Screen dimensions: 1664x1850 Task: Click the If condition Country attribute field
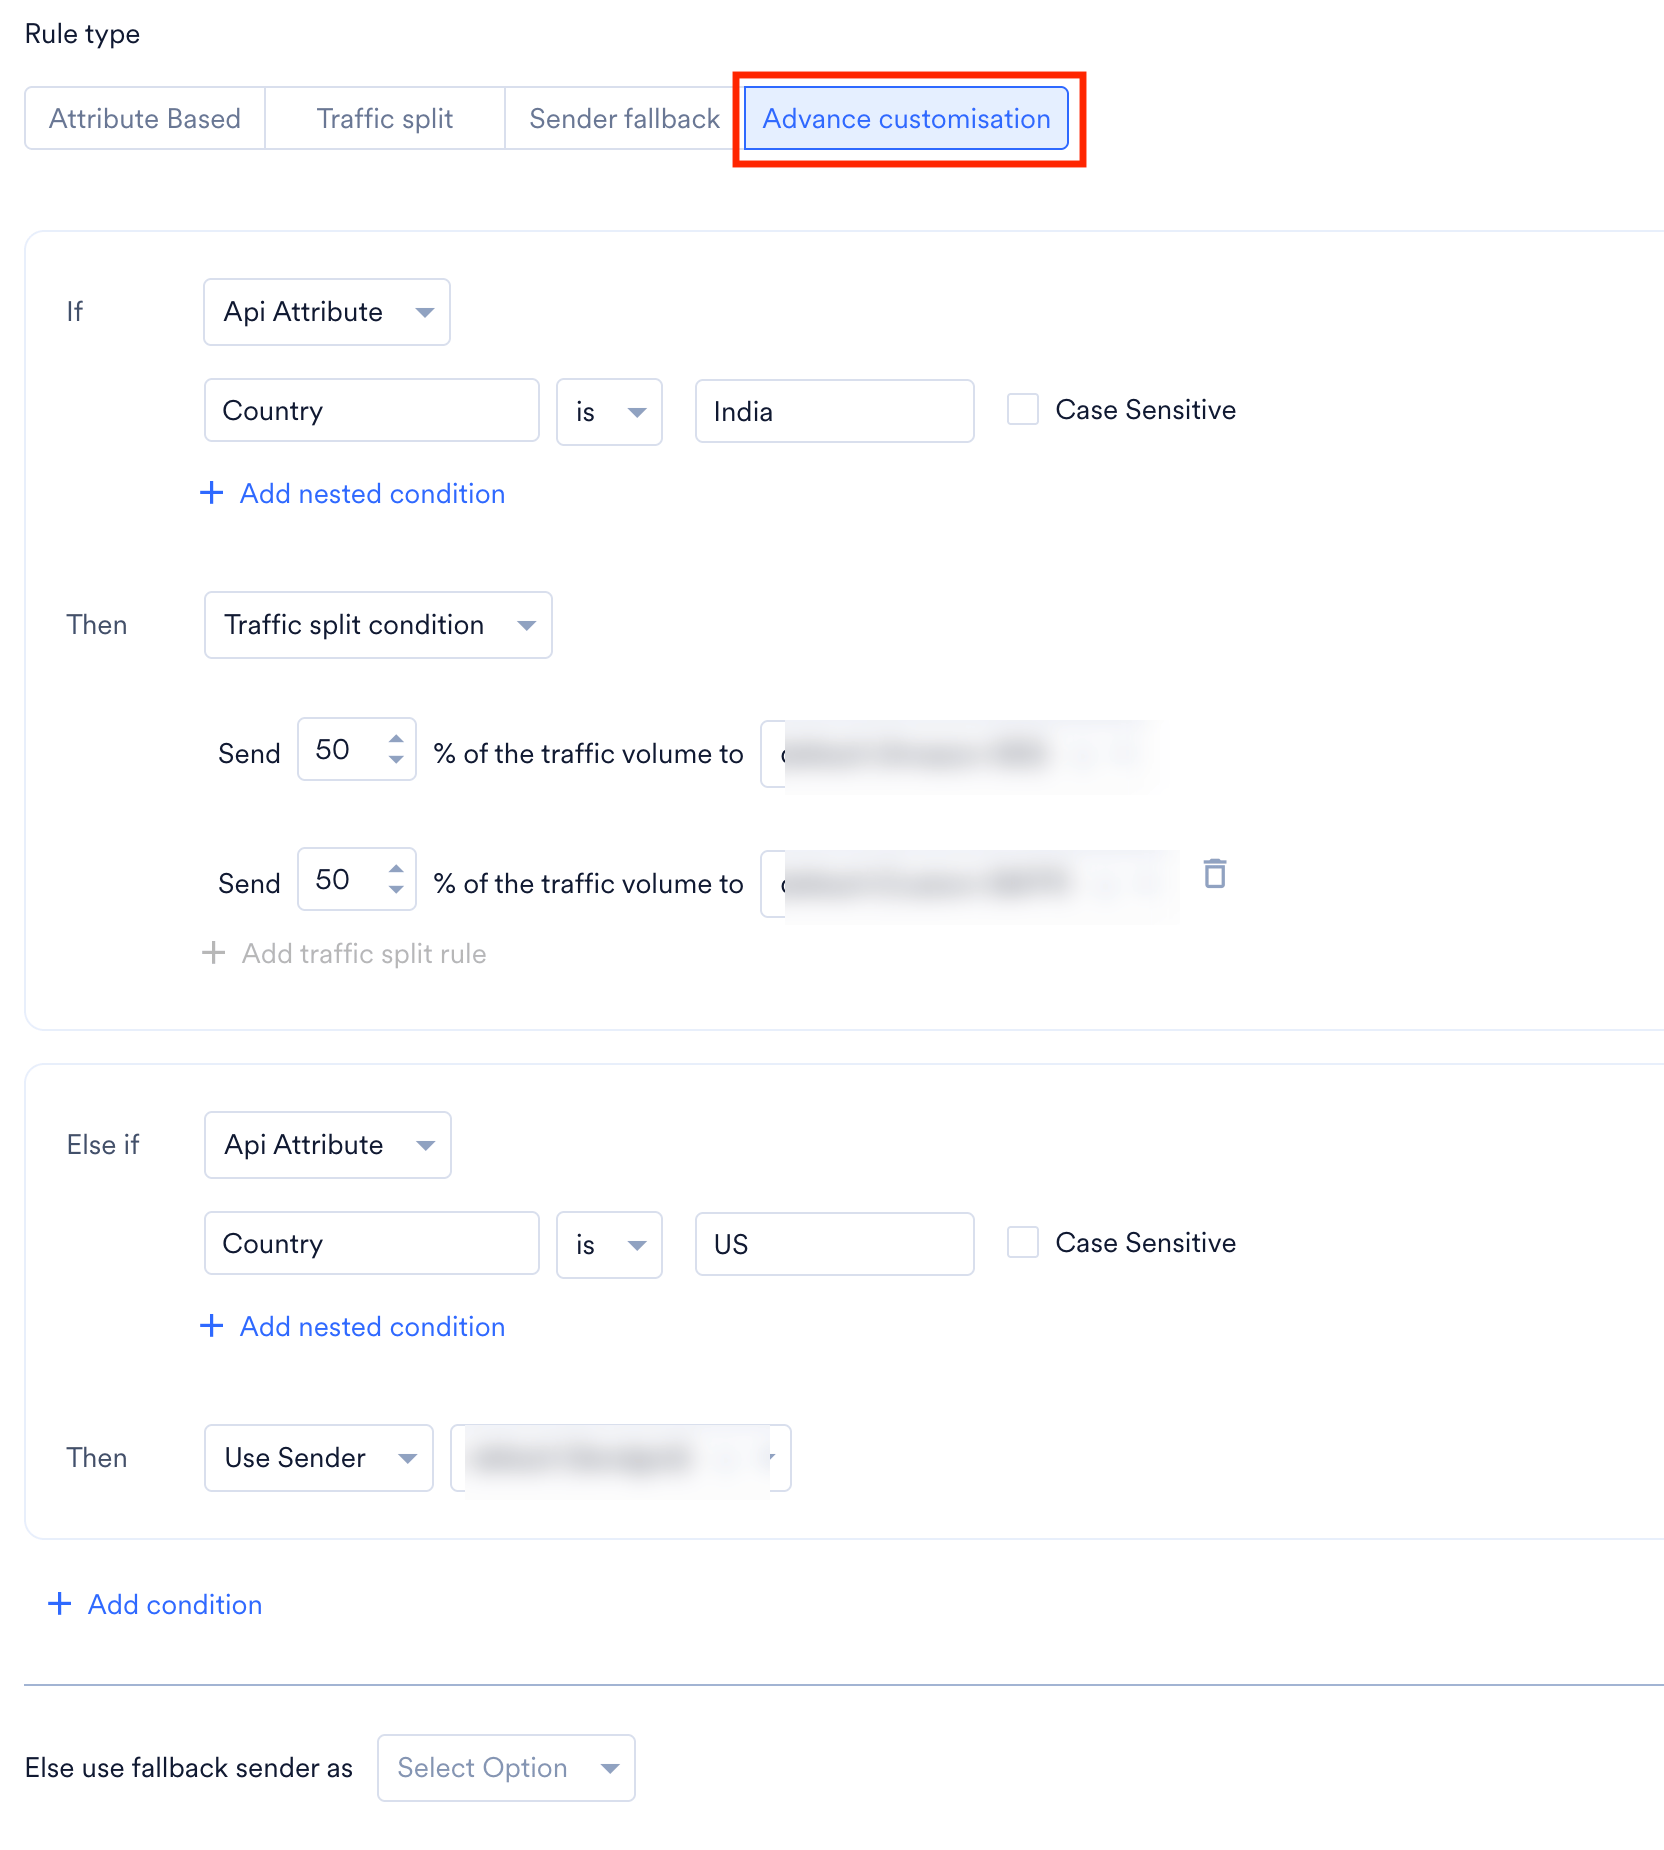(372, 410)
